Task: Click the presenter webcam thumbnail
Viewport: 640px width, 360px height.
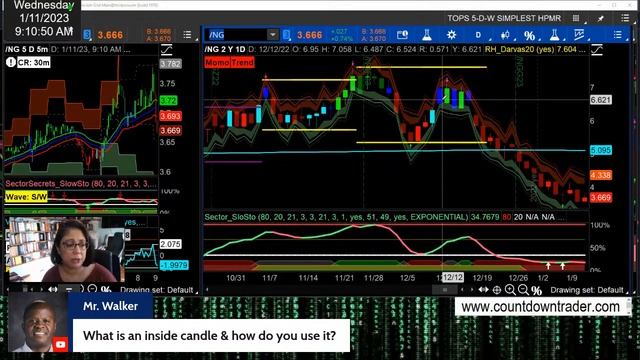Action: tap(67, 249)
